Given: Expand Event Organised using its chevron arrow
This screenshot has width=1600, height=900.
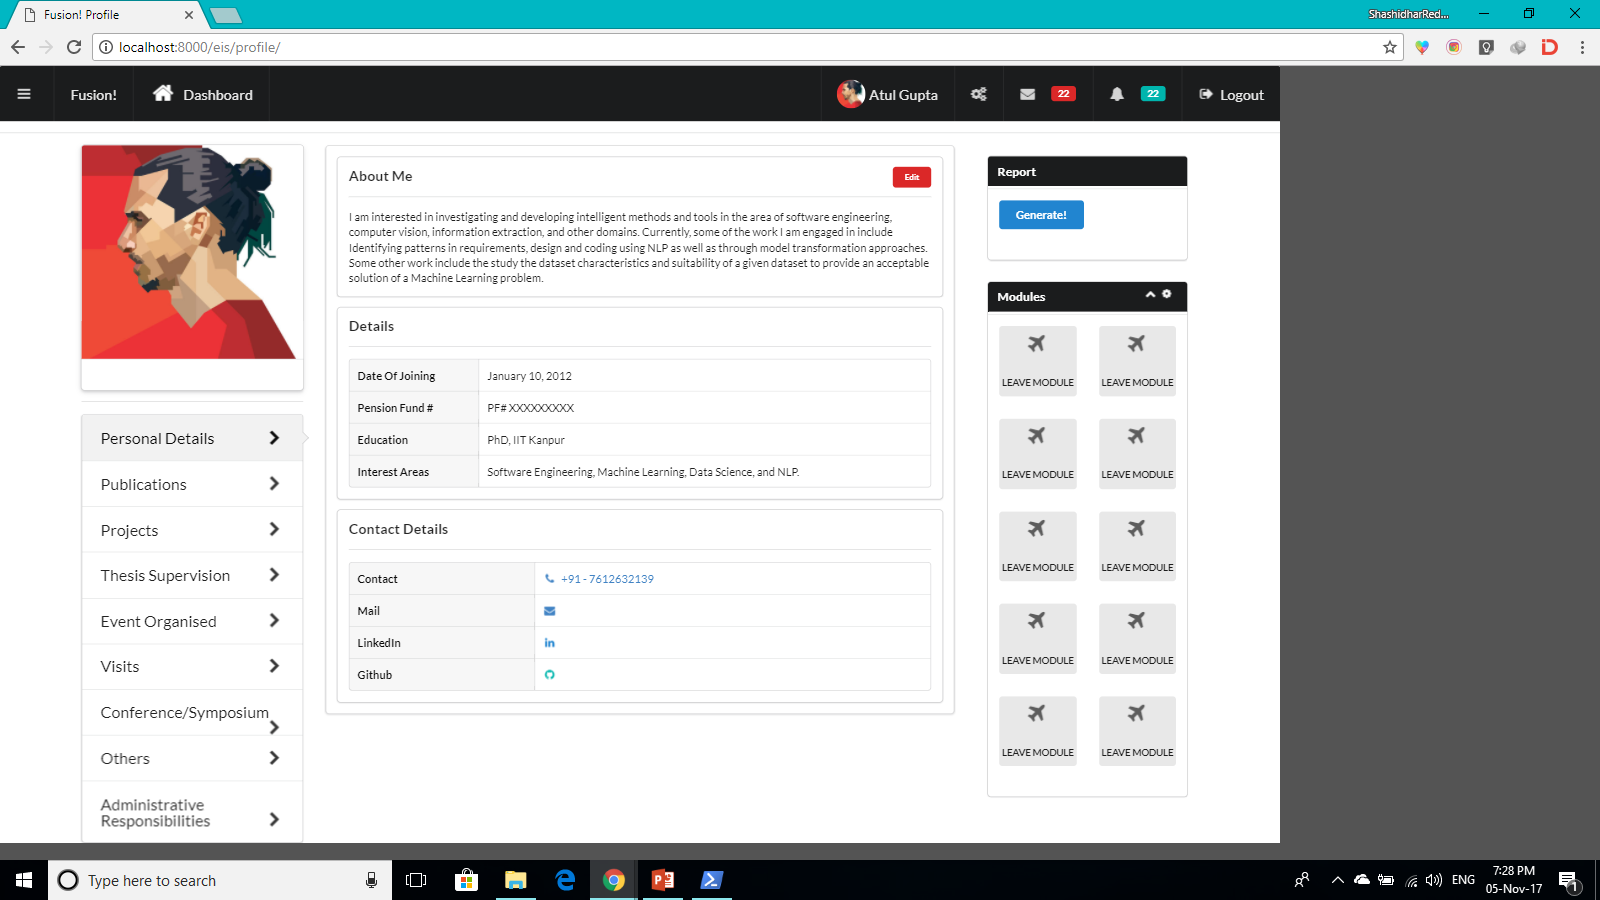Looking at the screenshot, I should [x=274, y=621].
